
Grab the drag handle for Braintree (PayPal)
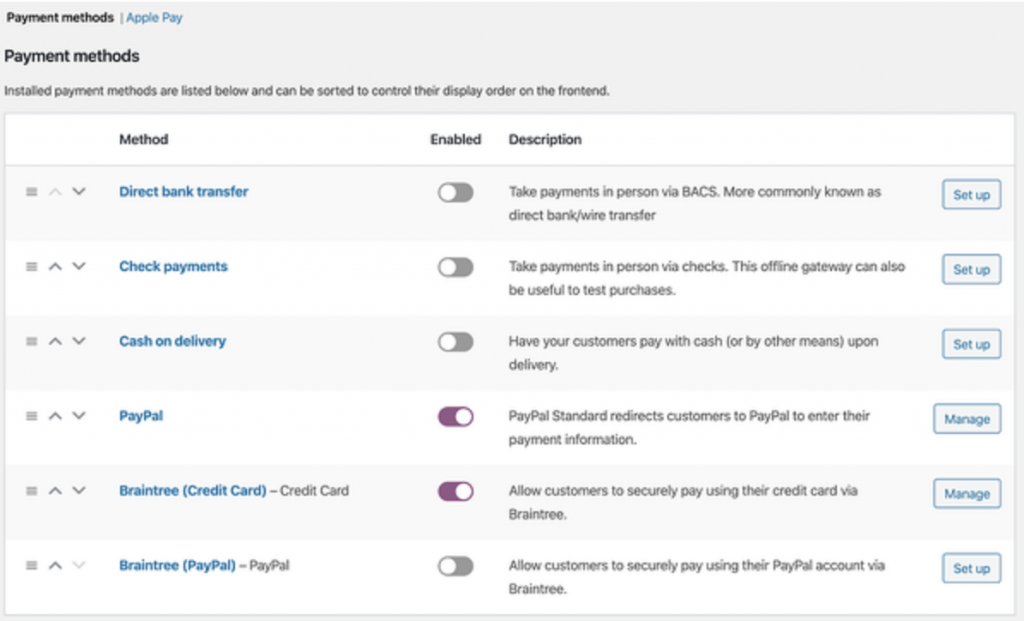pyautogui.click(x=31, y=565)
